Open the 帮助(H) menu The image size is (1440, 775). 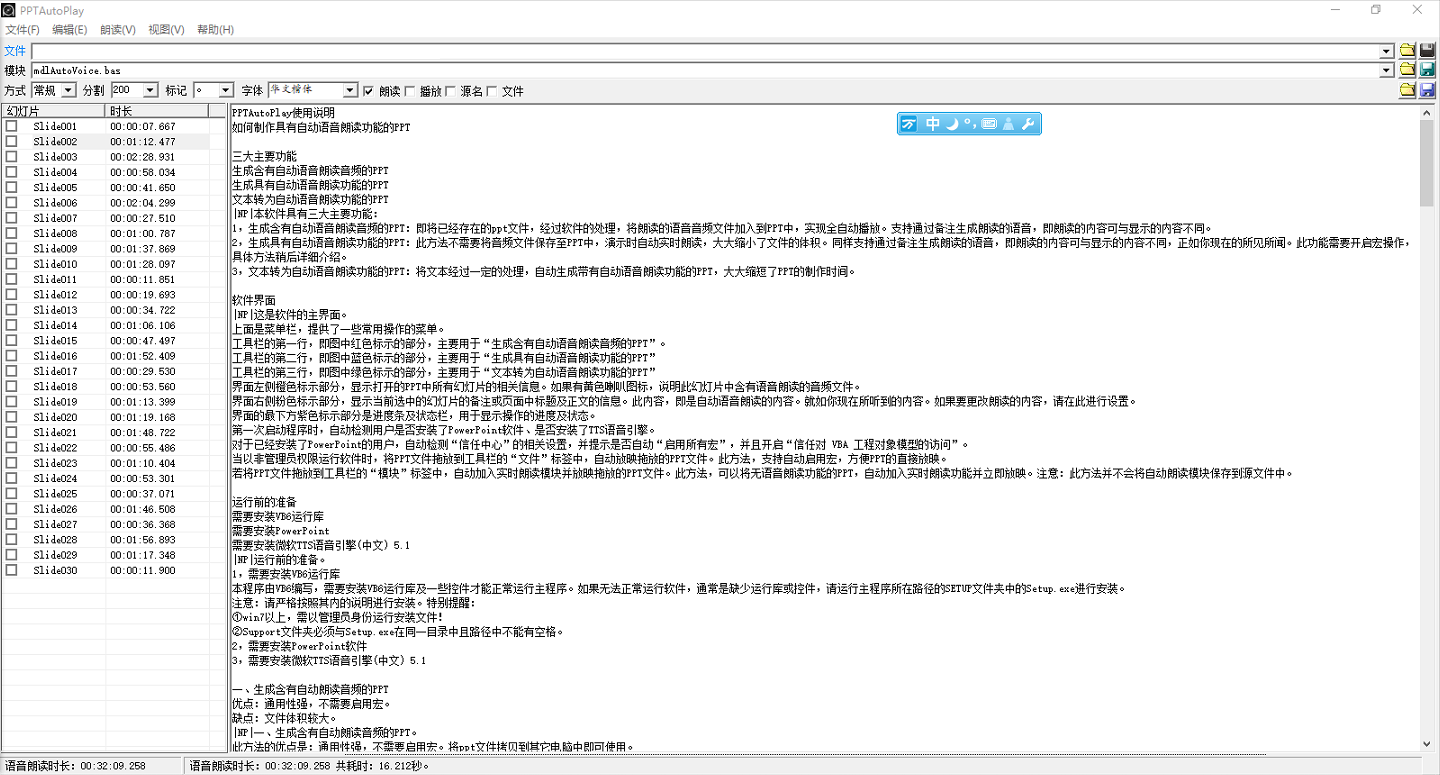point(215,29)
